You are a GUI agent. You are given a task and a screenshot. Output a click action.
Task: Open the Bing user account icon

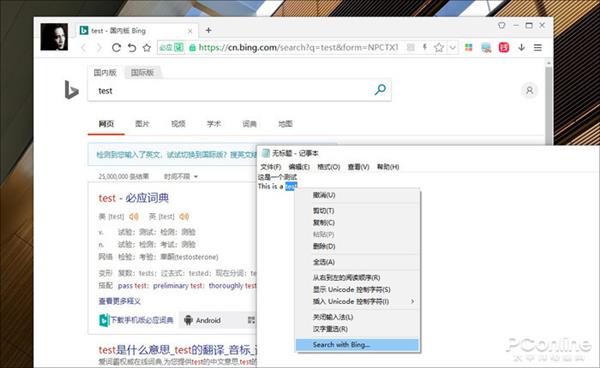530,90
